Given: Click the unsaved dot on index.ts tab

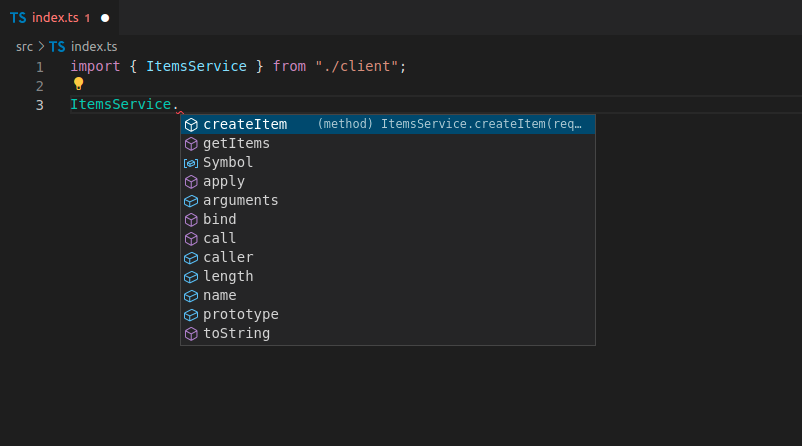Looking at the screenshot, I should click(x=105, y=18).
